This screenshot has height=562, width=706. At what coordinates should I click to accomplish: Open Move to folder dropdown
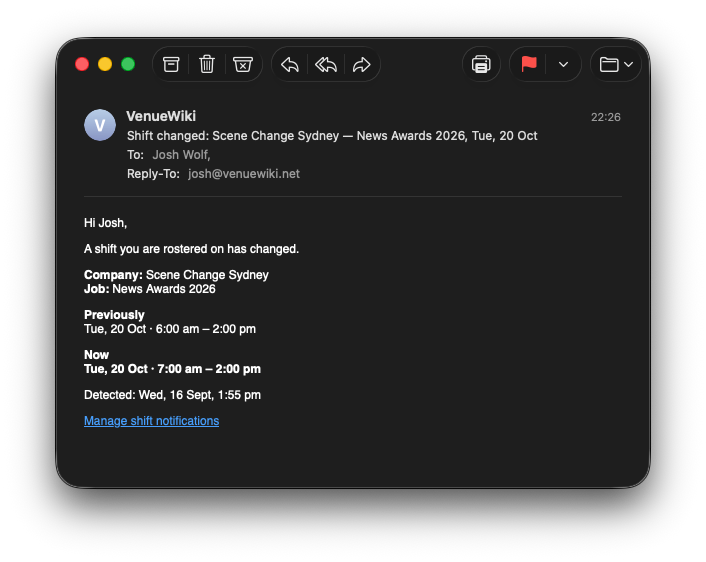616,64
